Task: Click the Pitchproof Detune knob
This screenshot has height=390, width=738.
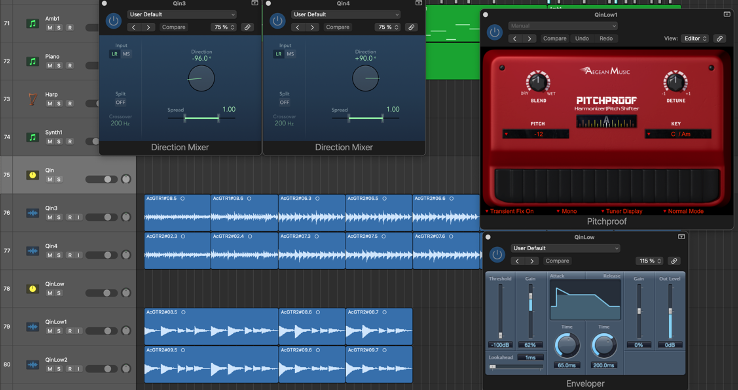Action: [x=675, y=82]
